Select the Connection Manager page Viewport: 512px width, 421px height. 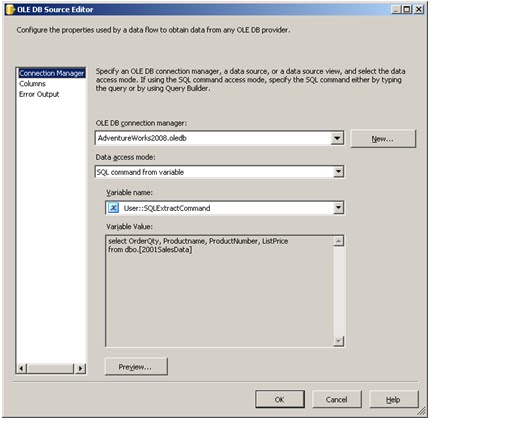pyautogui.click(x=52, y=73)
